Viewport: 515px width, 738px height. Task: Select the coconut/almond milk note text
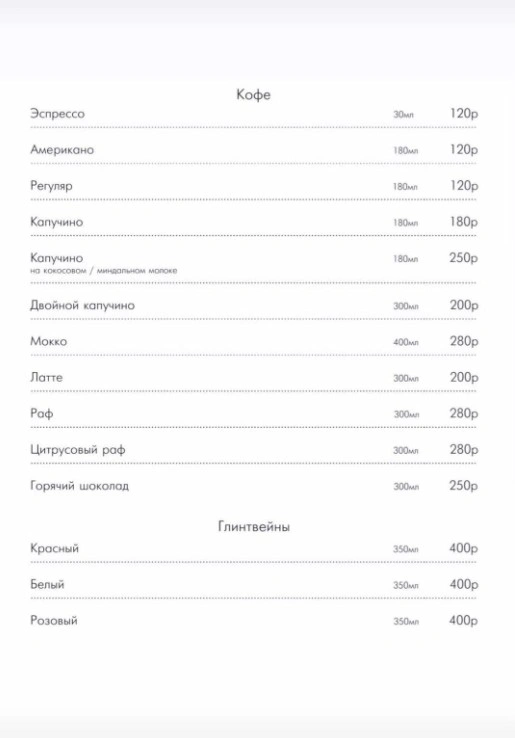pyautogui.click(x=104, y=271)
